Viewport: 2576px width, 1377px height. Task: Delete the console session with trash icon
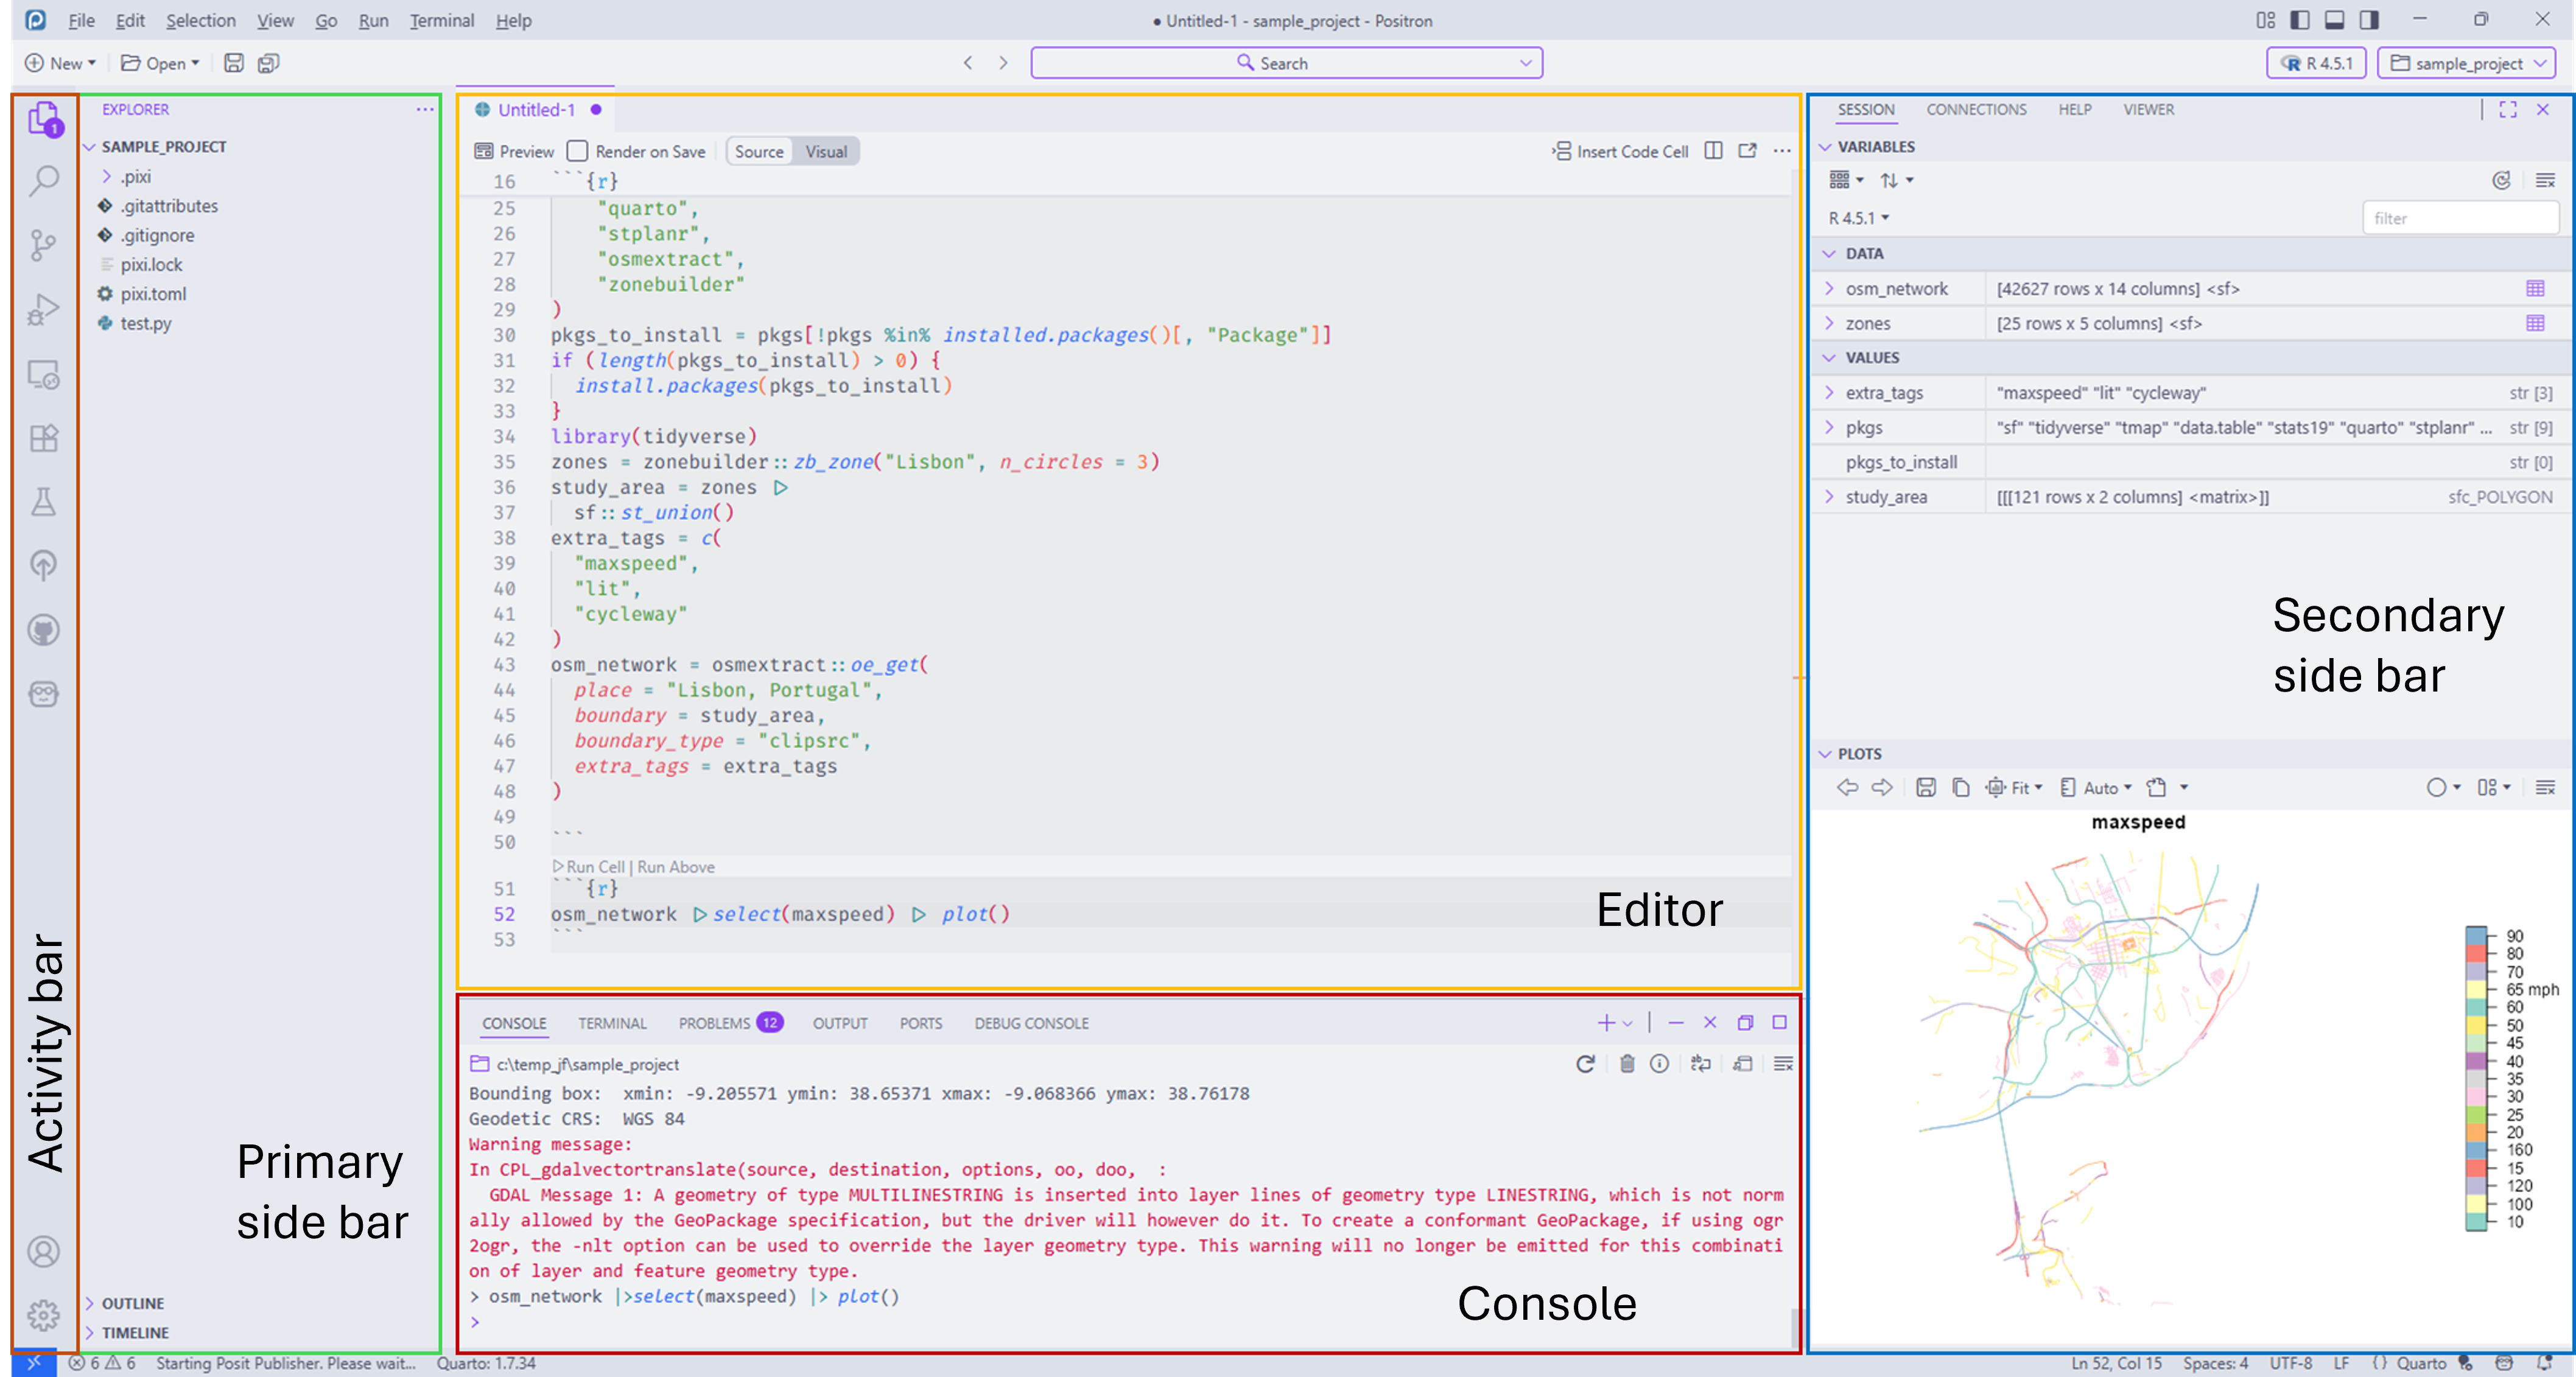coord(1627,1064)
